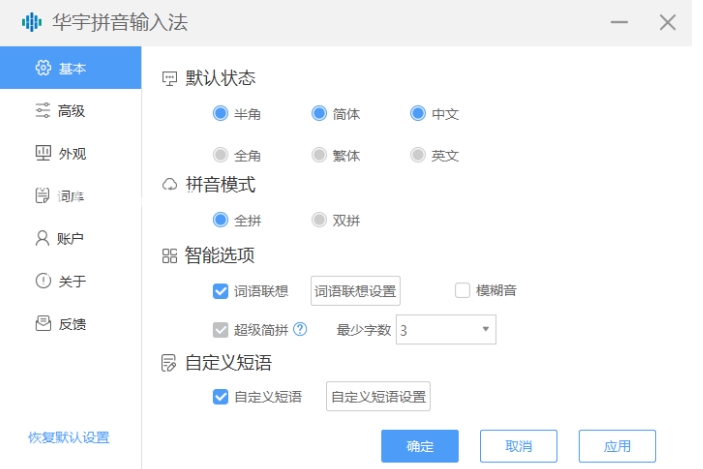
Task: Click the 最少字数 label
Action: [x=364, y=330]
